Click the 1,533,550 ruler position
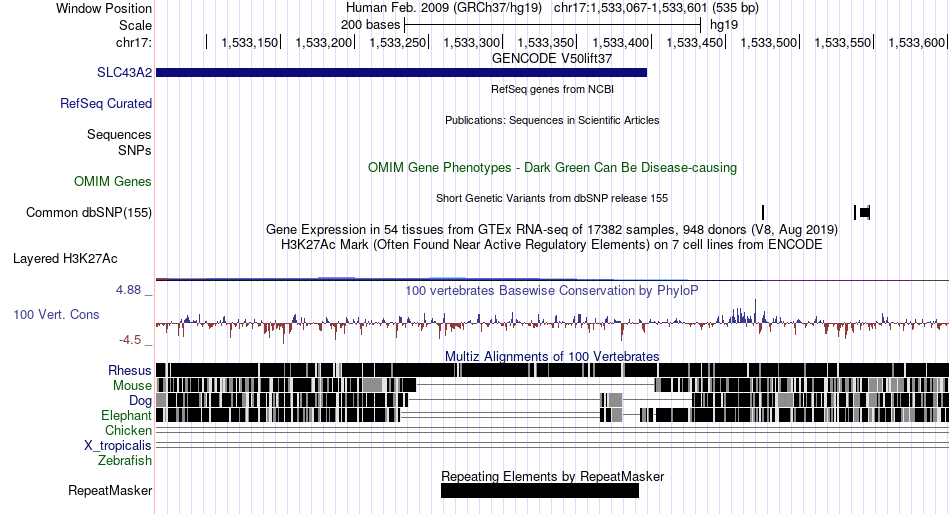This screenshot has width=950, height=514. pyautogui.click(x=842, y=42)
